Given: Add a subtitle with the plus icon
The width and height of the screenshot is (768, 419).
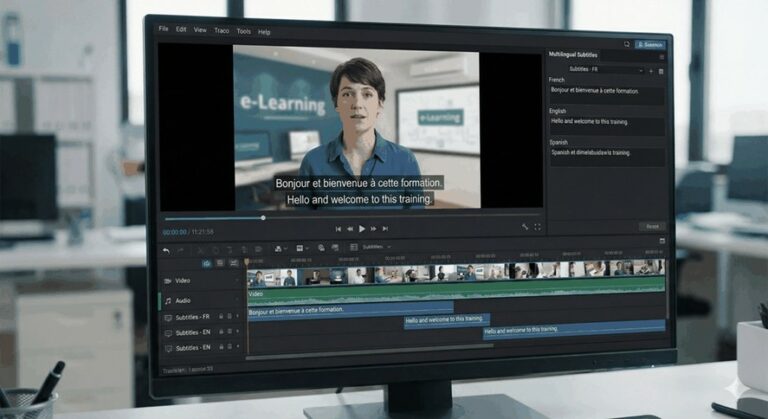Looking at the screenshot, I should coord(651,71).
